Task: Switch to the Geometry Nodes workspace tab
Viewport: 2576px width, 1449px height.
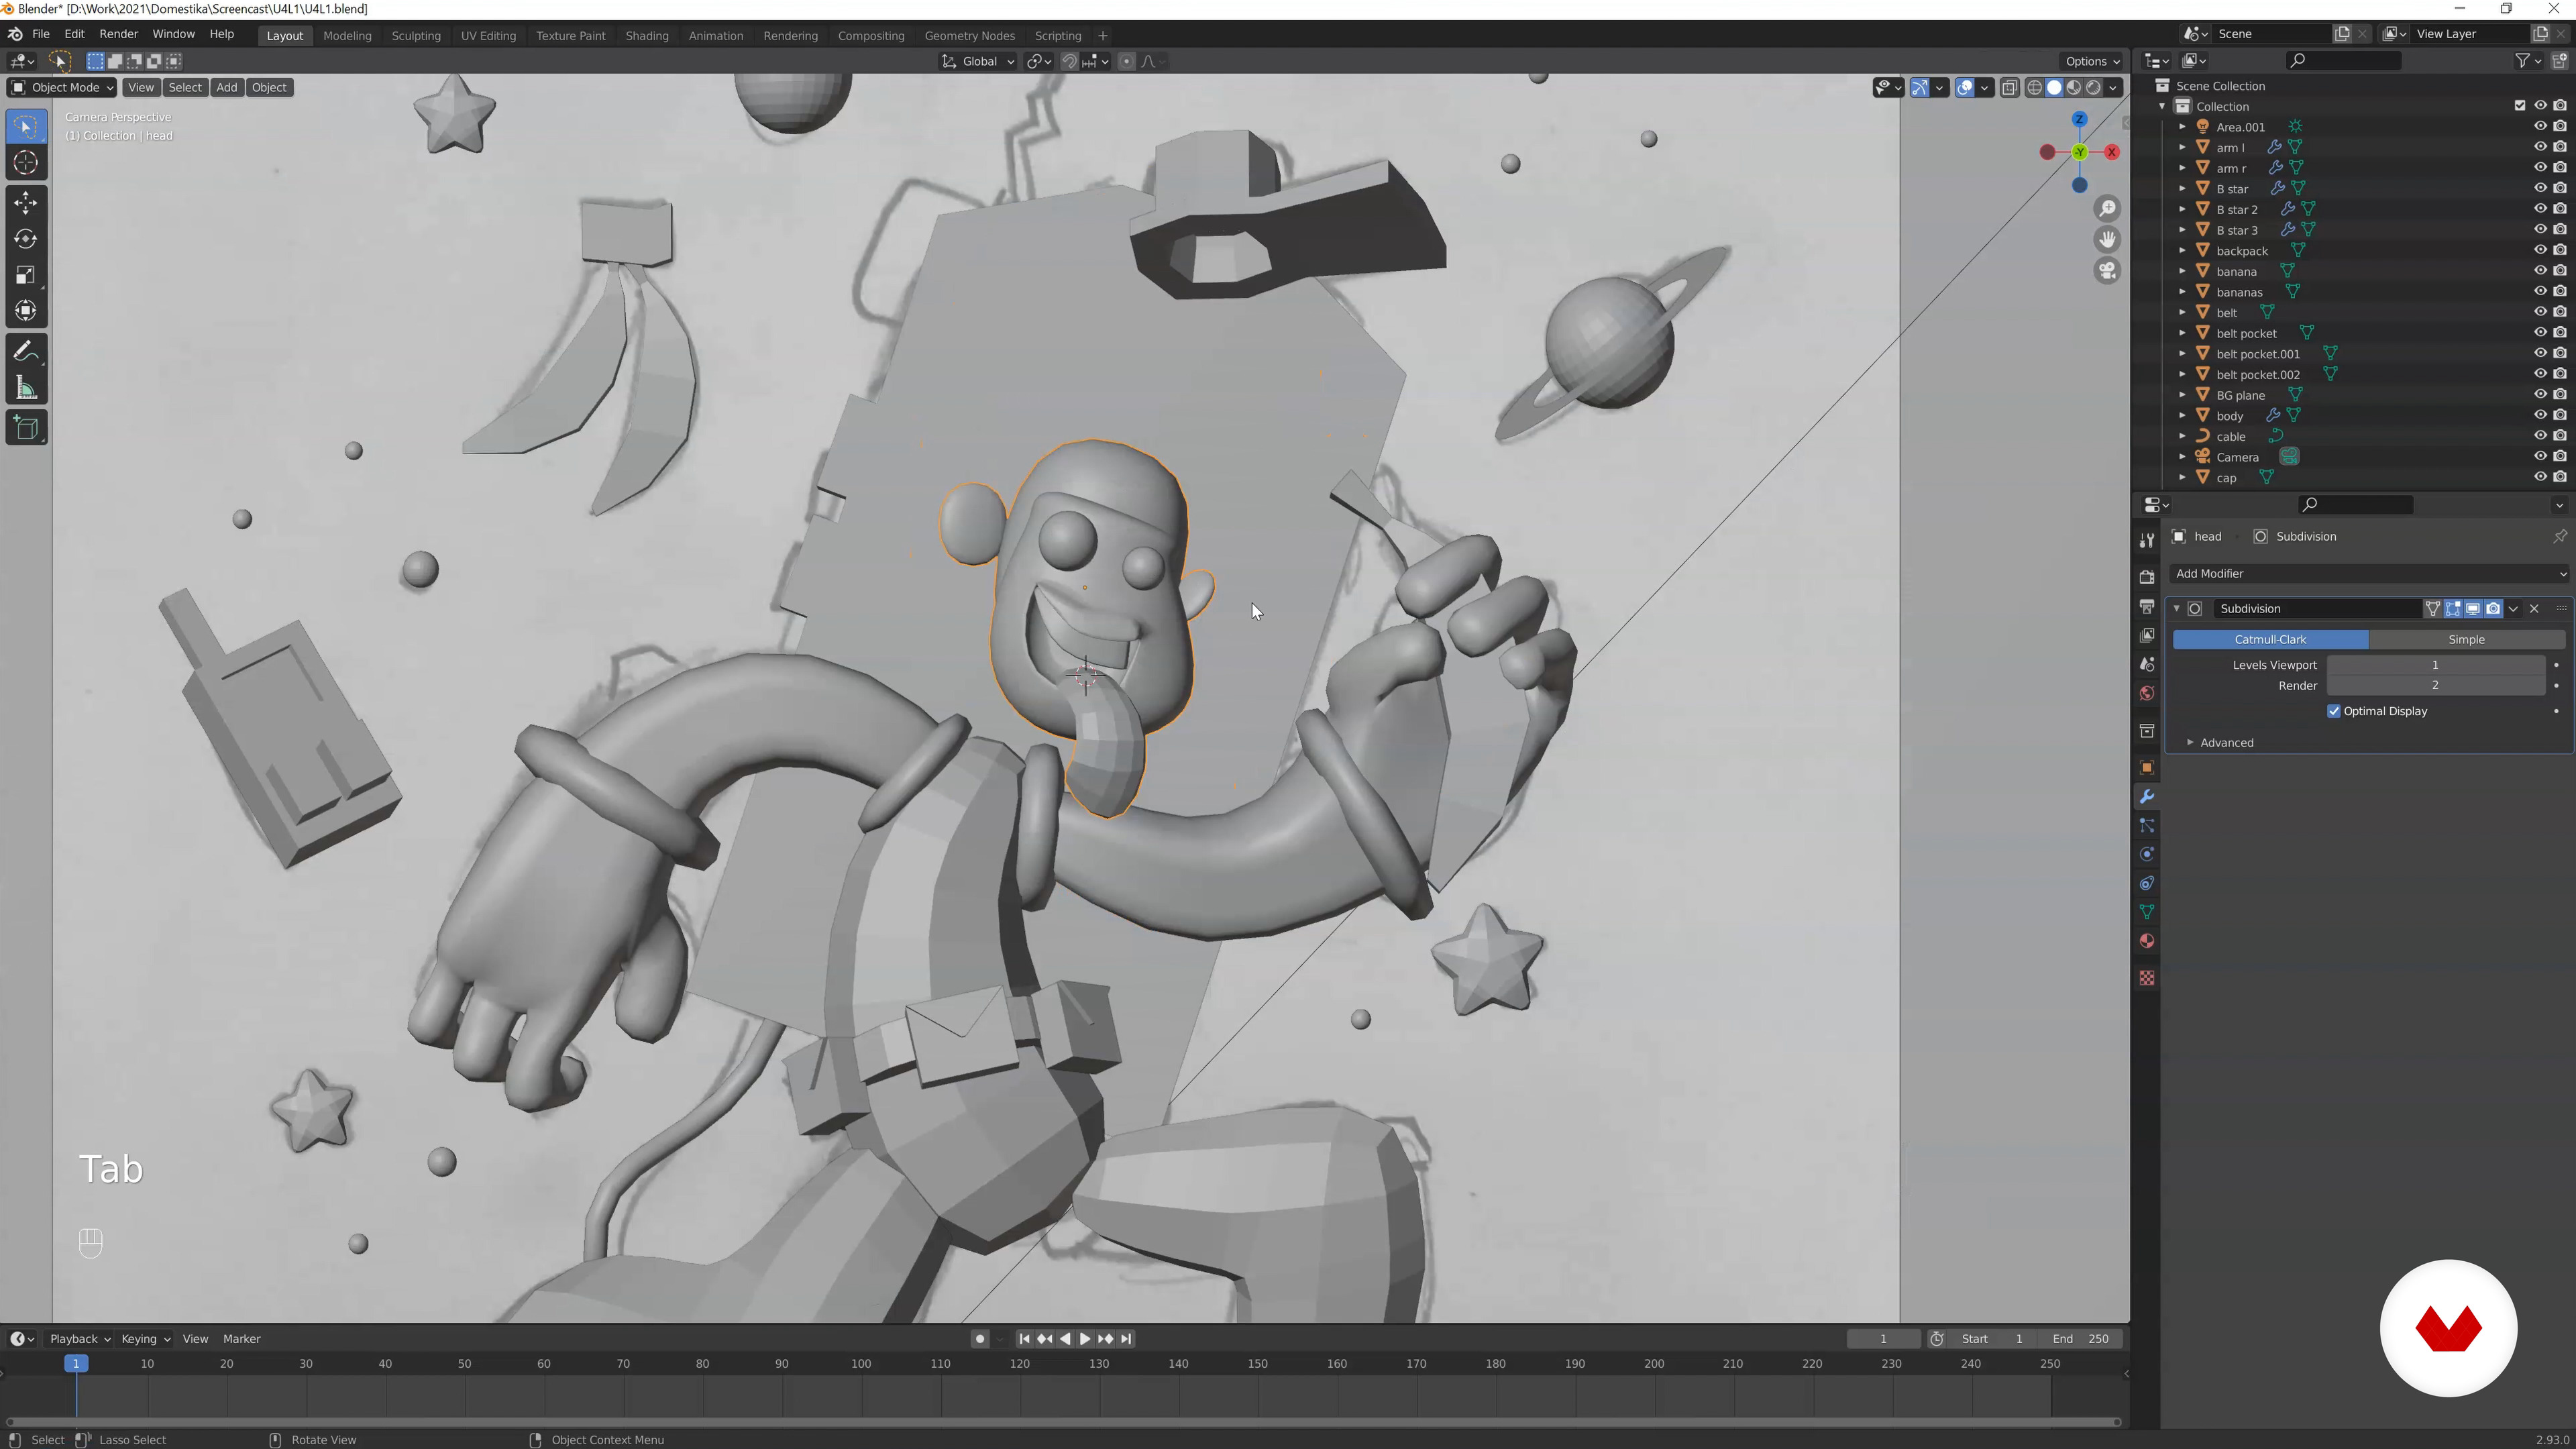Action: (969, 35)
